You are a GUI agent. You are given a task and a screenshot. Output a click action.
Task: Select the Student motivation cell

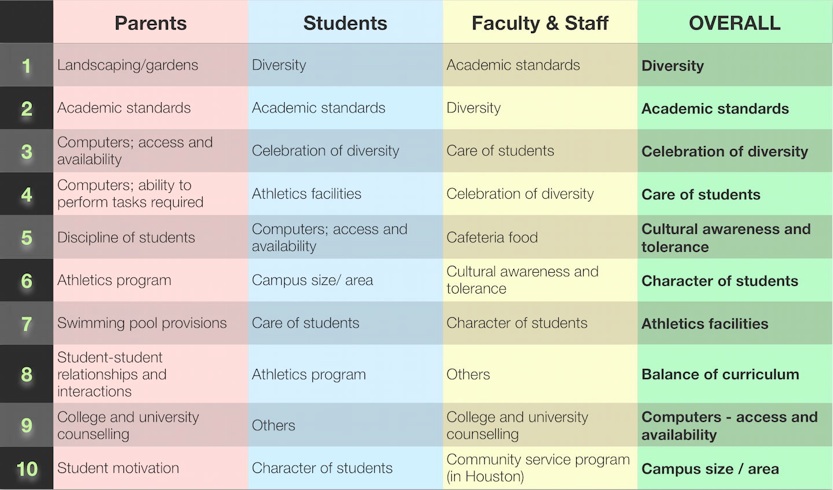pyautogui.click(x=118, y=468)
